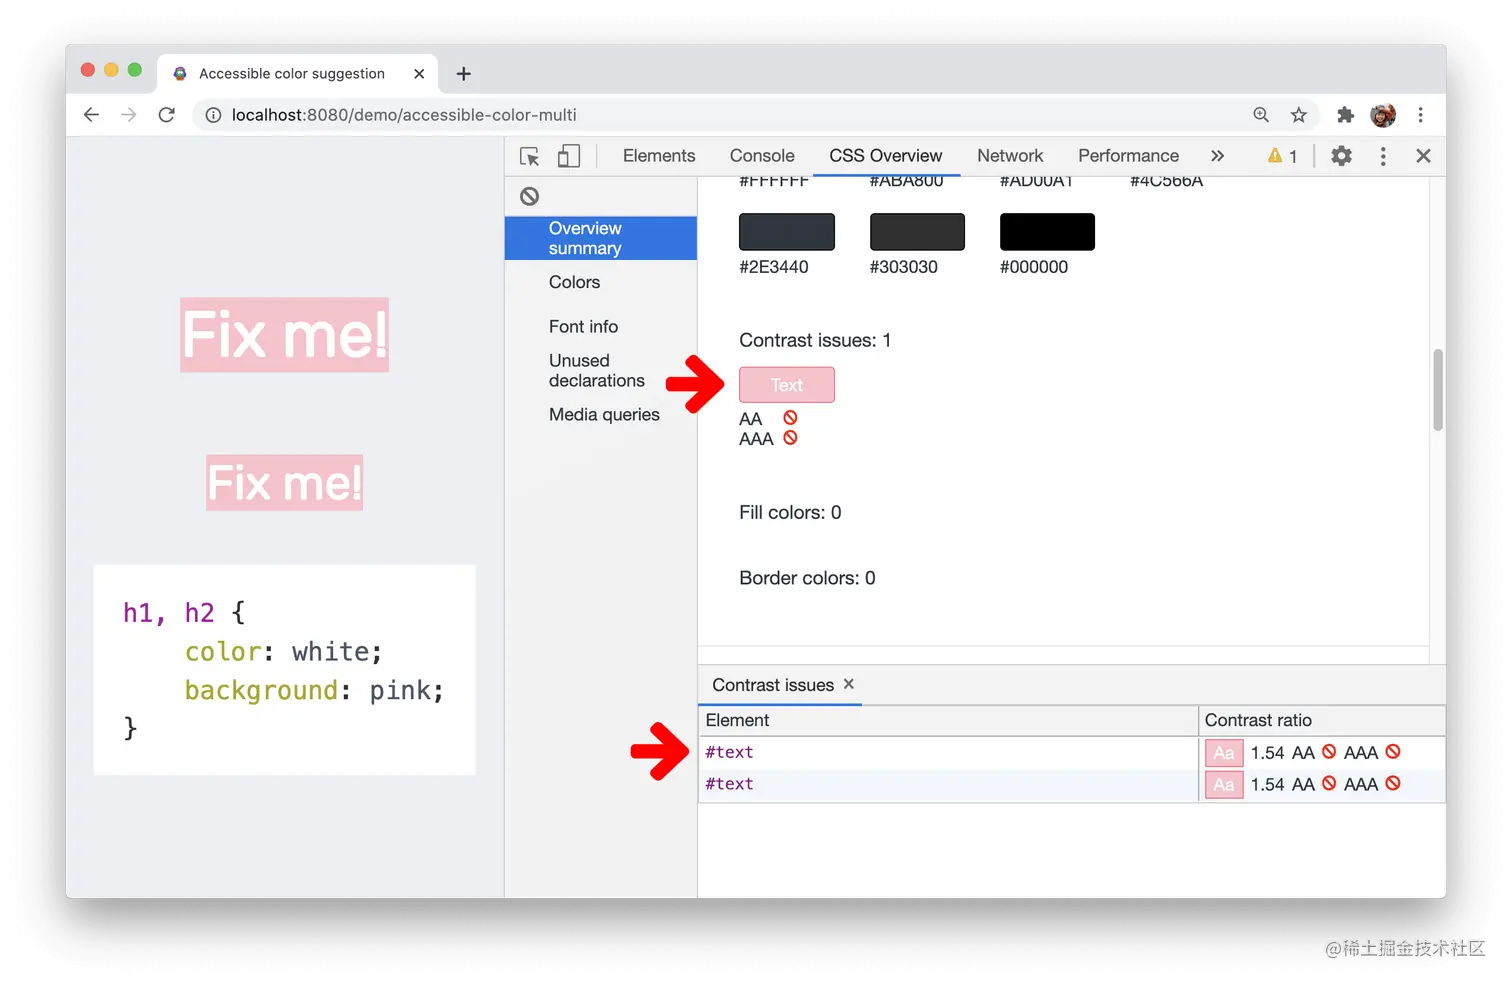Click the AA contrast failure icon
The height and width of the screenshot is (985, 1512).
tap(789, 418)
